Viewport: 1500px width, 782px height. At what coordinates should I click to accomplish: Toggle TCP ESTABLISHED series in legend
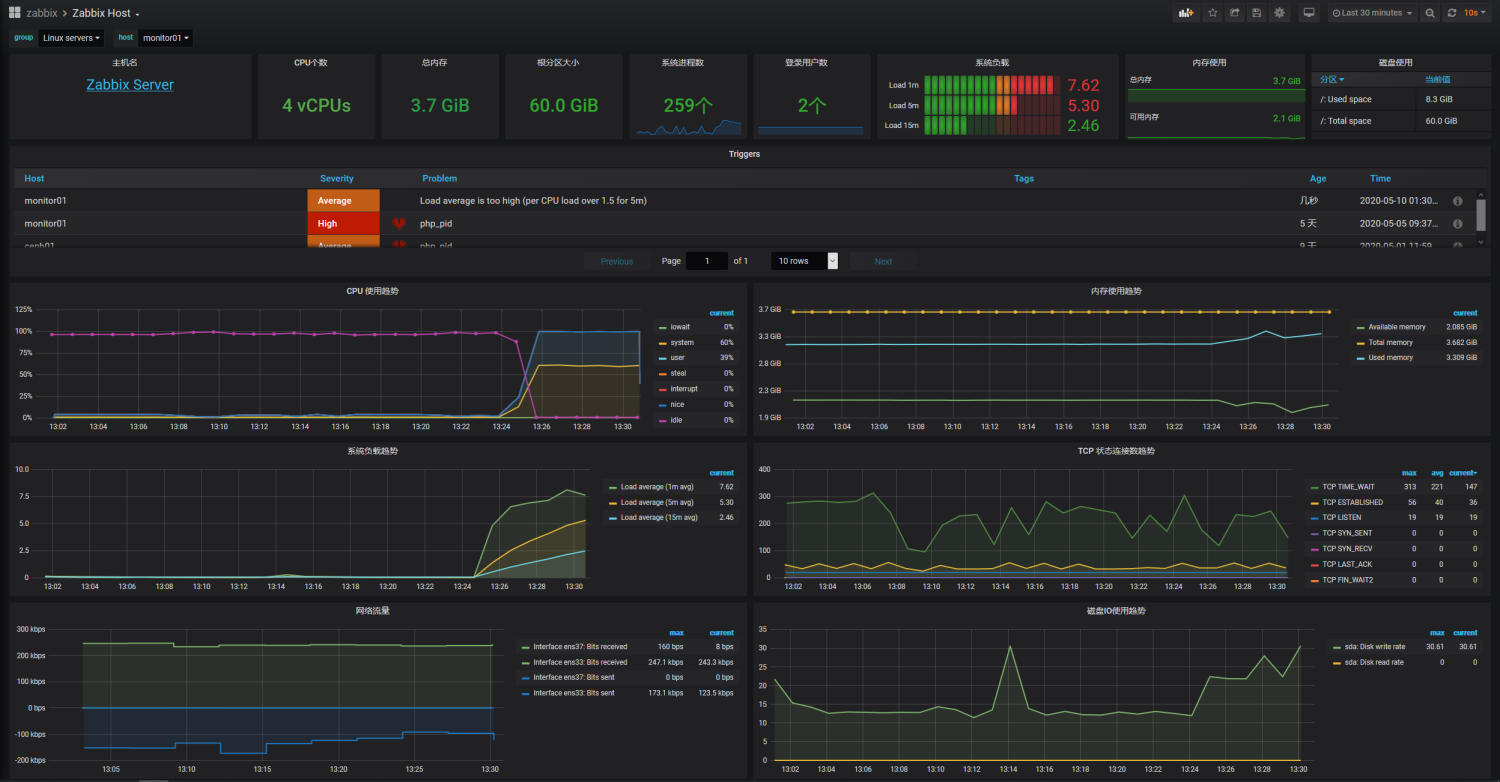point(1352,502)
